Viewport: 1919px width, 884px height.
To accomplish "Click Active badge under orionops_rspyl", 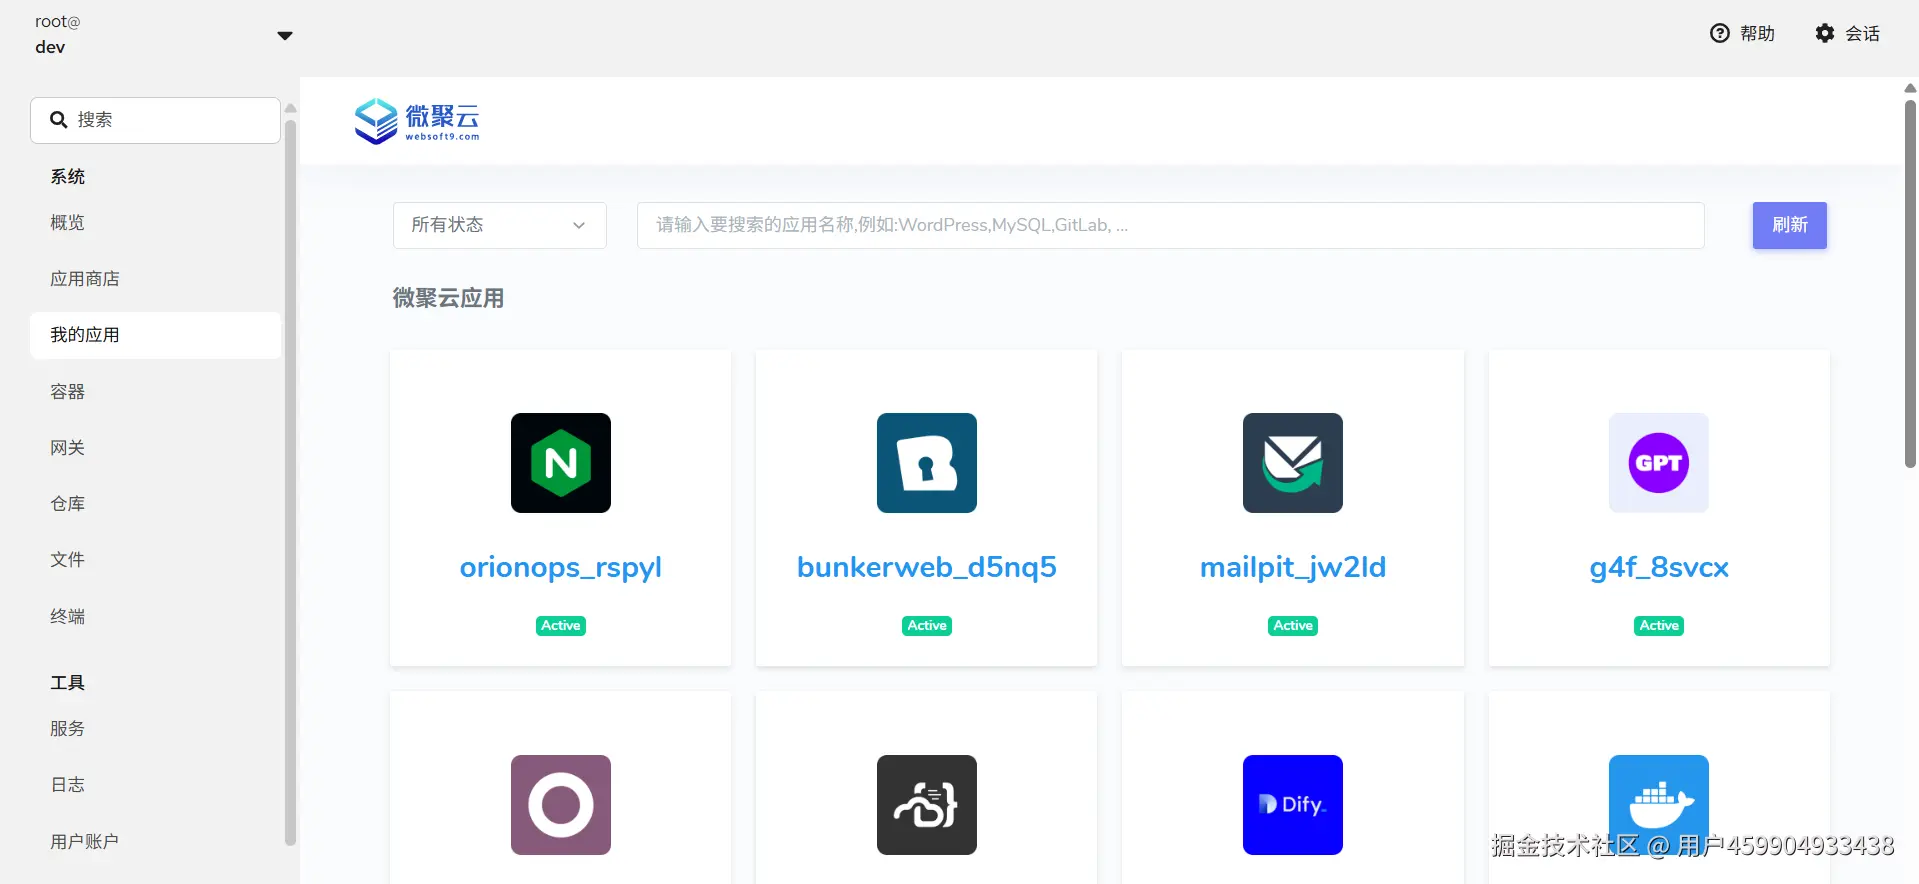I will [560, 626].
